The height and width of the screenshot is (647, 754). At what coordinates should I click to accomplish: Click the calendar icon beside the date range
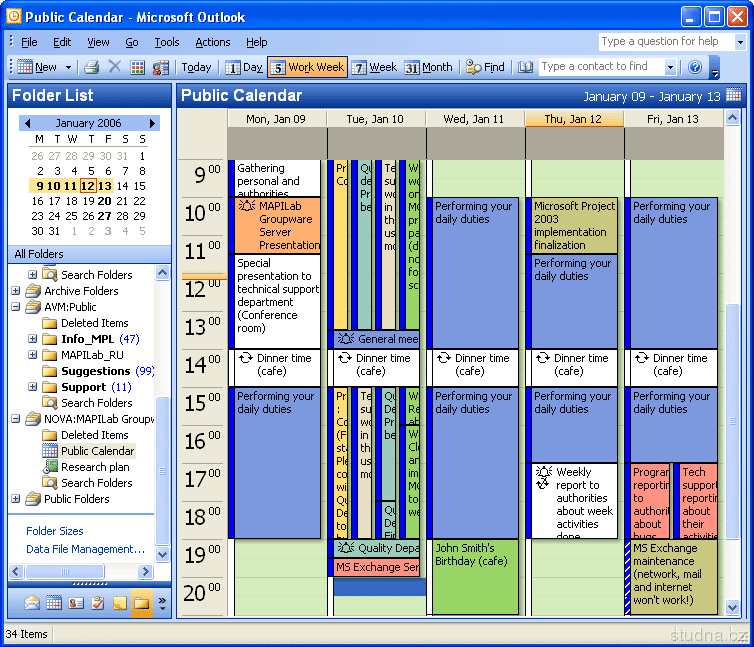click(x=734, y=96)
